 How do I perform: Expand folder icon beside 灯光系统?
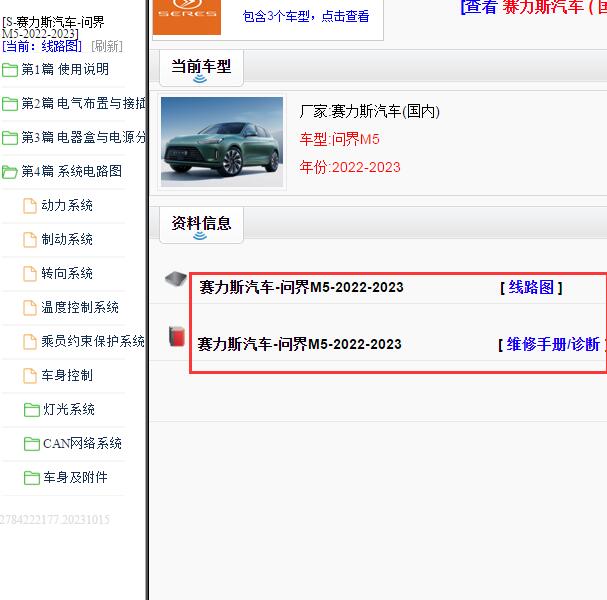coord(31,410)
